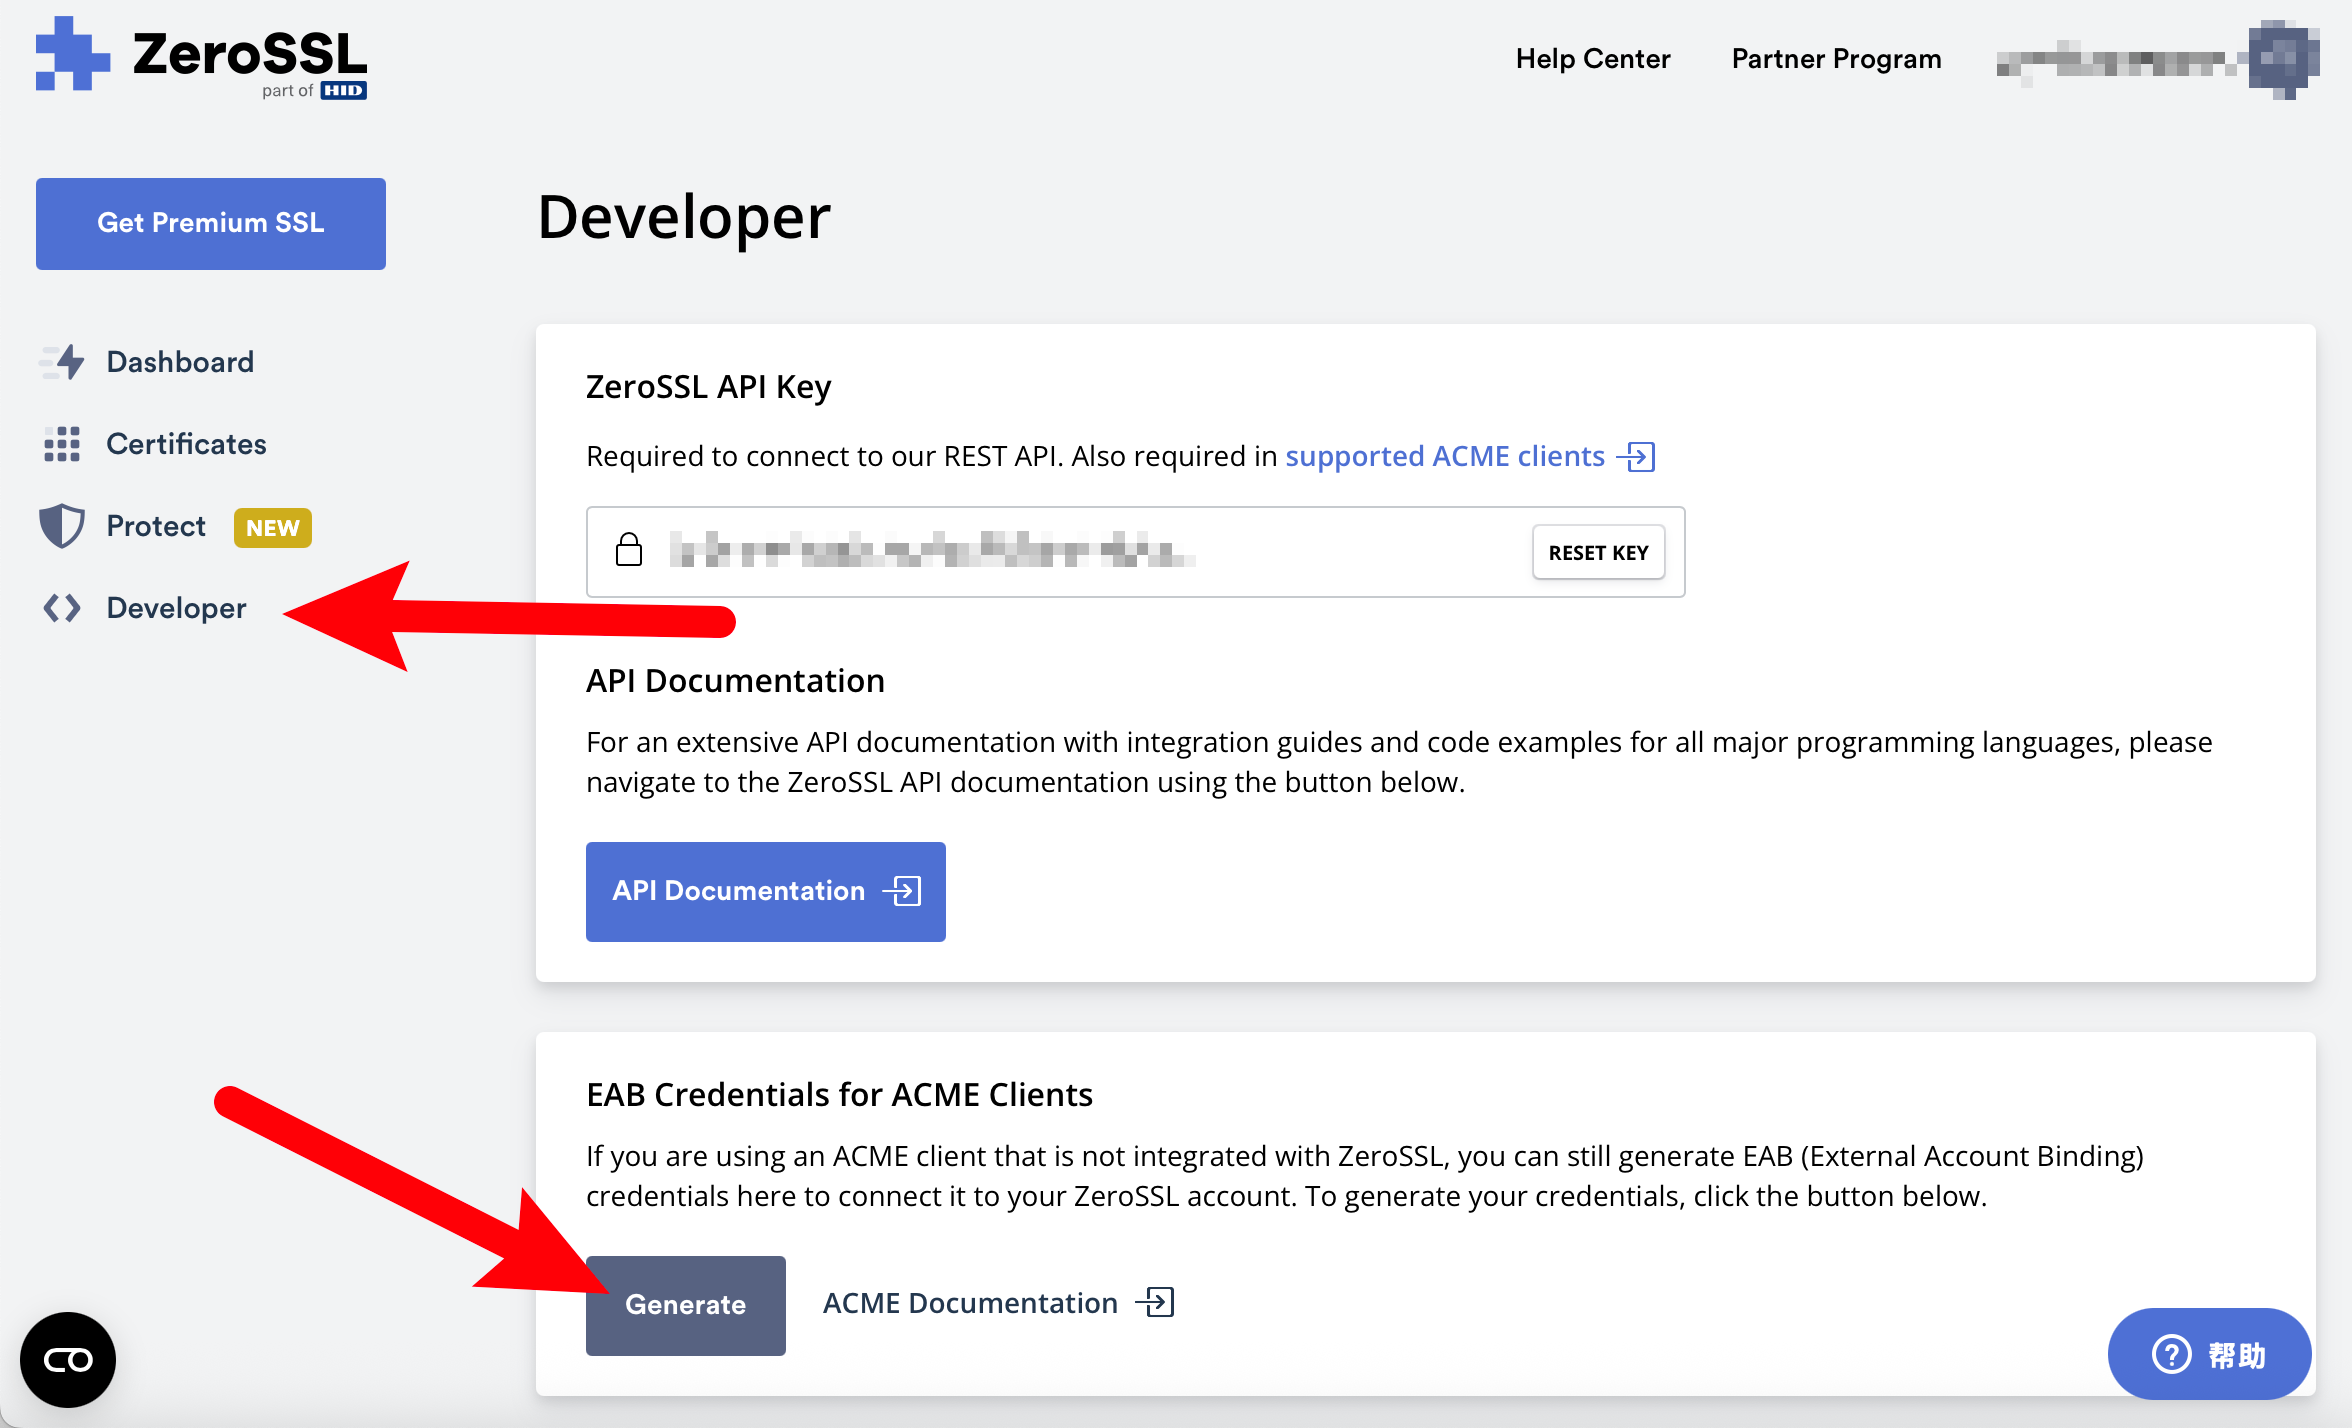This screenshot has width=2352, height=1428.
Task: Click Generate to create EAB credentials
Action: click(x=685, y=1305)
